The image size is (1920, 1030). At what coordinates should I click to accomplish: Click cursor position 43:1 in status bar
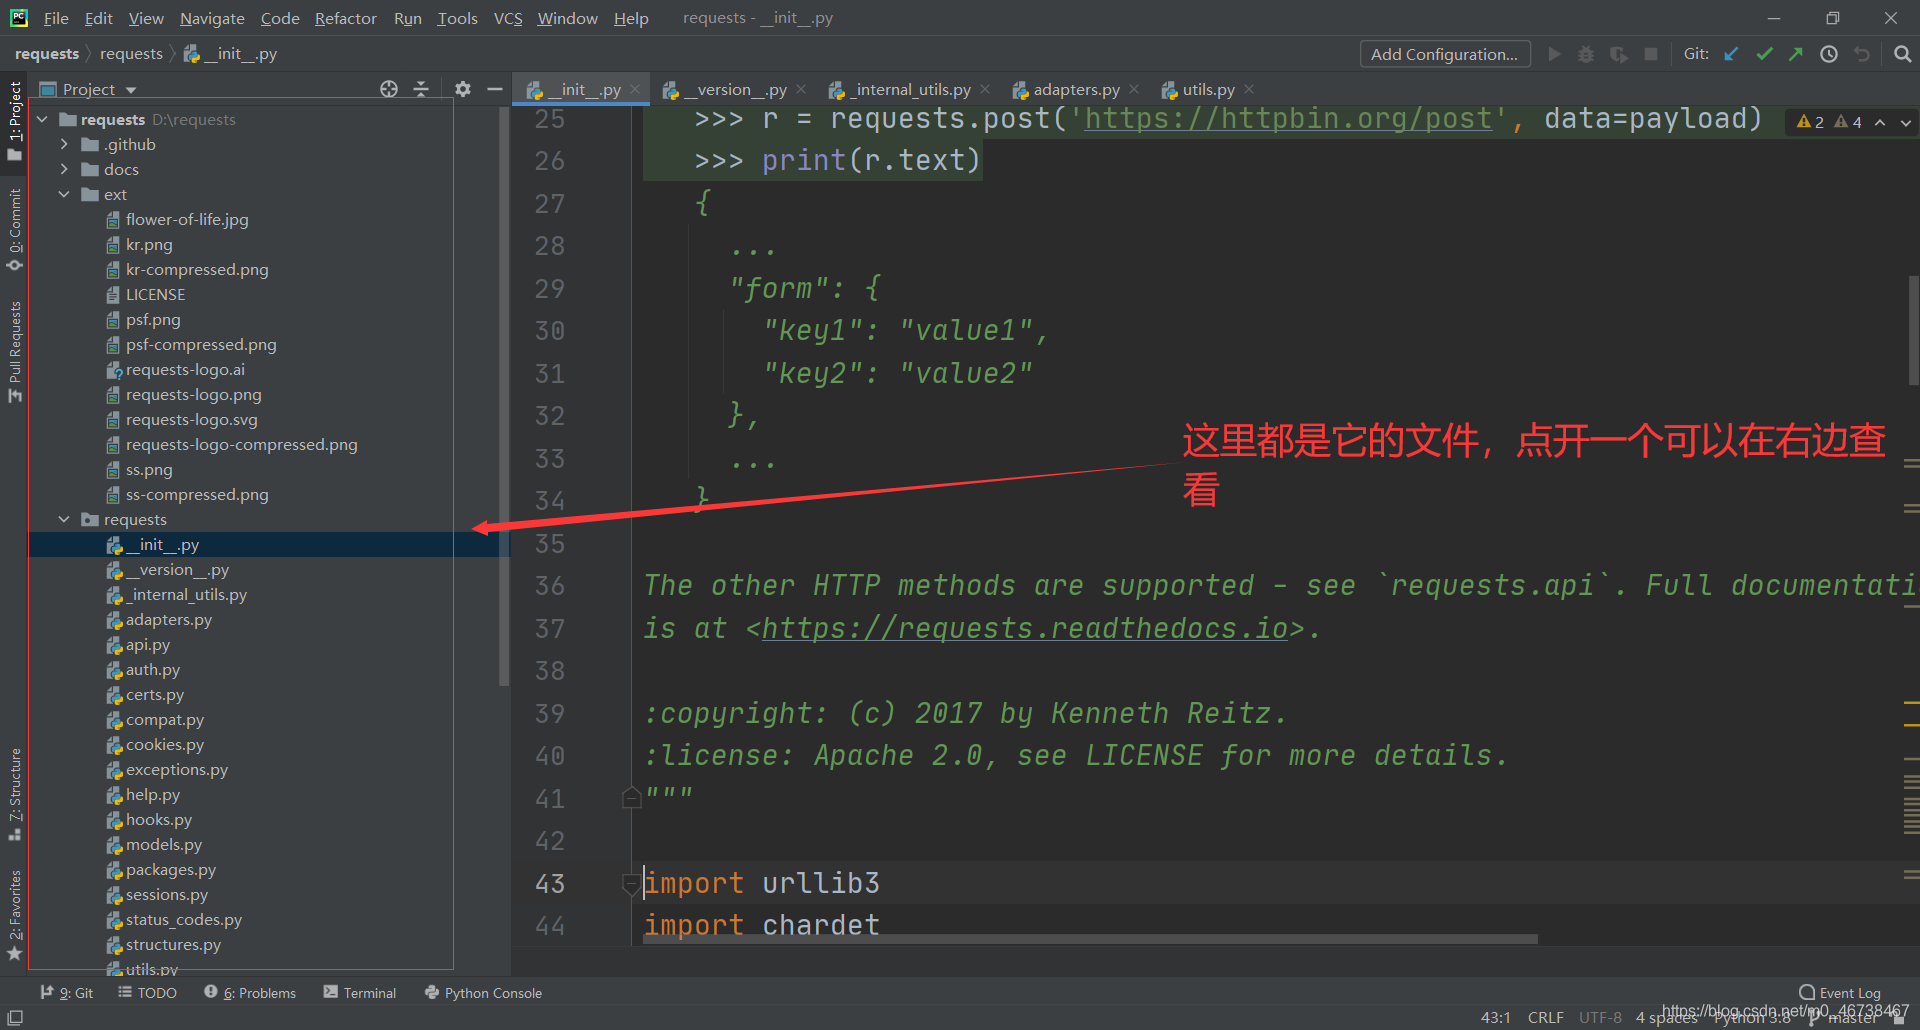click(x=1496, y=1017)
